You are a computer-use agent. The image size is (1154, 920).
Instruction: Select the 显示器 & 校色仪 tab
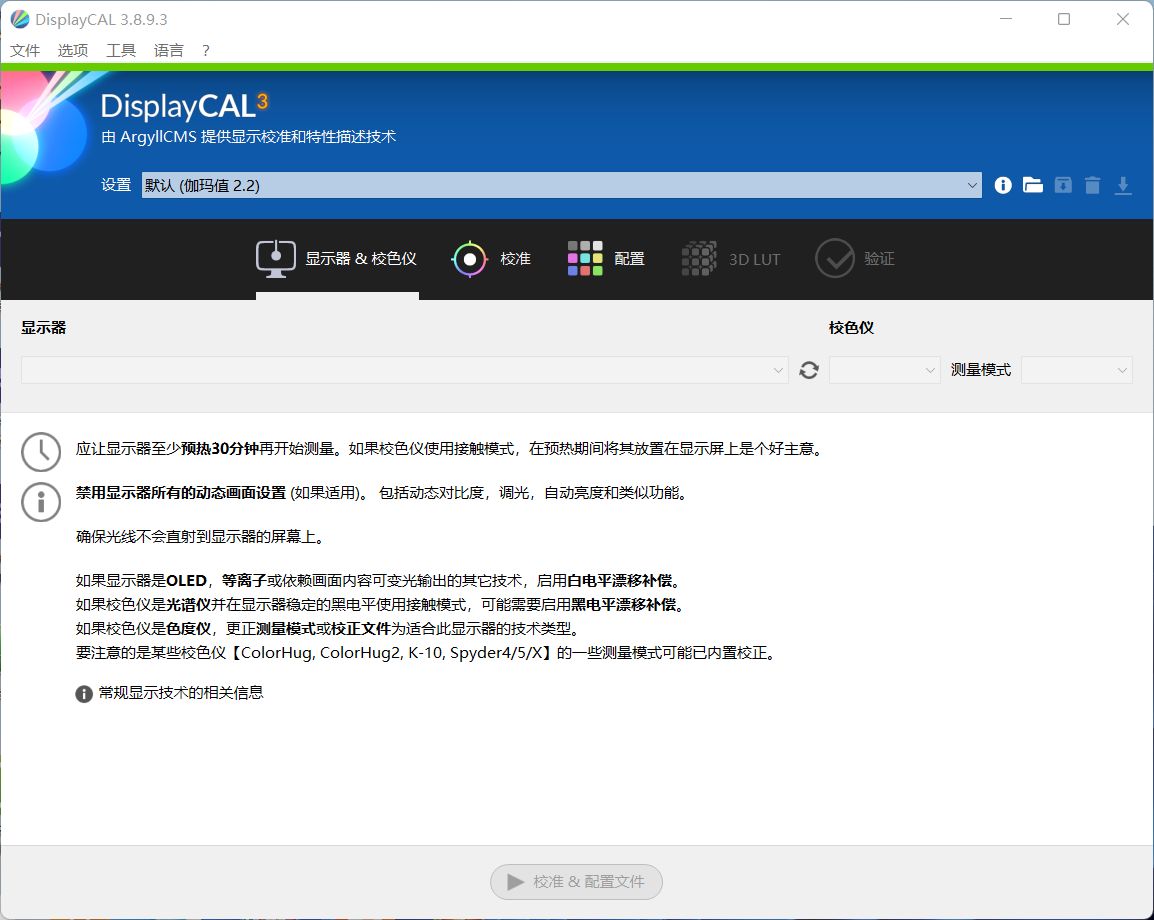[337, 259]
